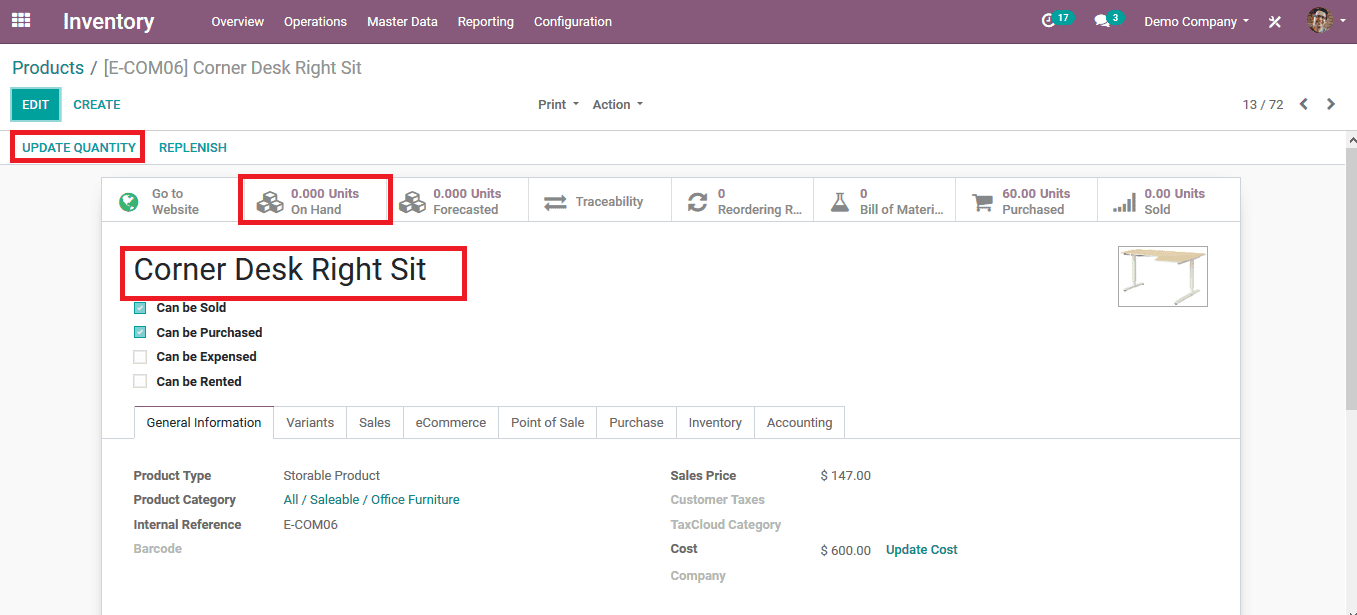Switch to the General Information tab
Viewport: 1357px width, 615px height.
click(x=204, y=422)
